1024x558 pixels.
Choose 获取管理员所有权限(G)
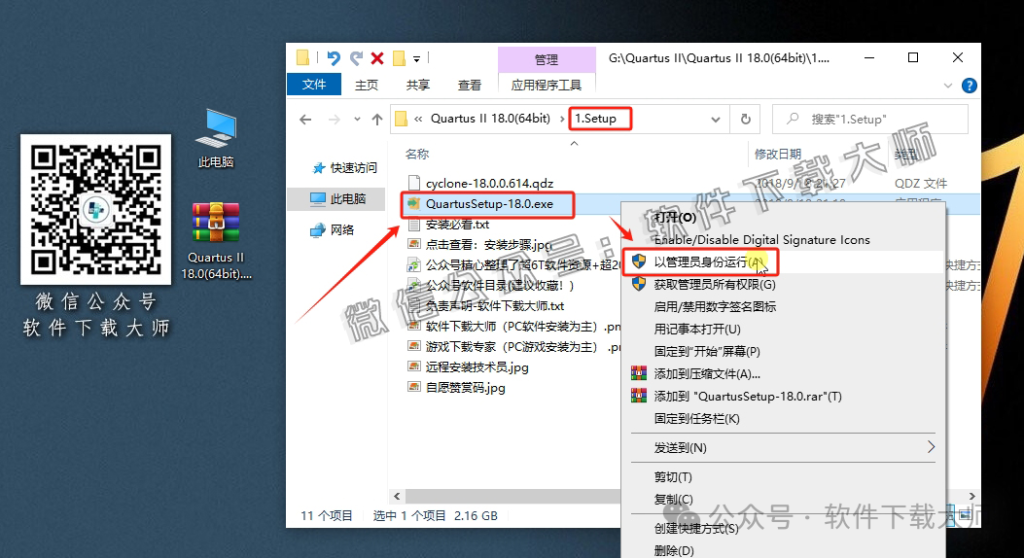(x=714, y=284)
